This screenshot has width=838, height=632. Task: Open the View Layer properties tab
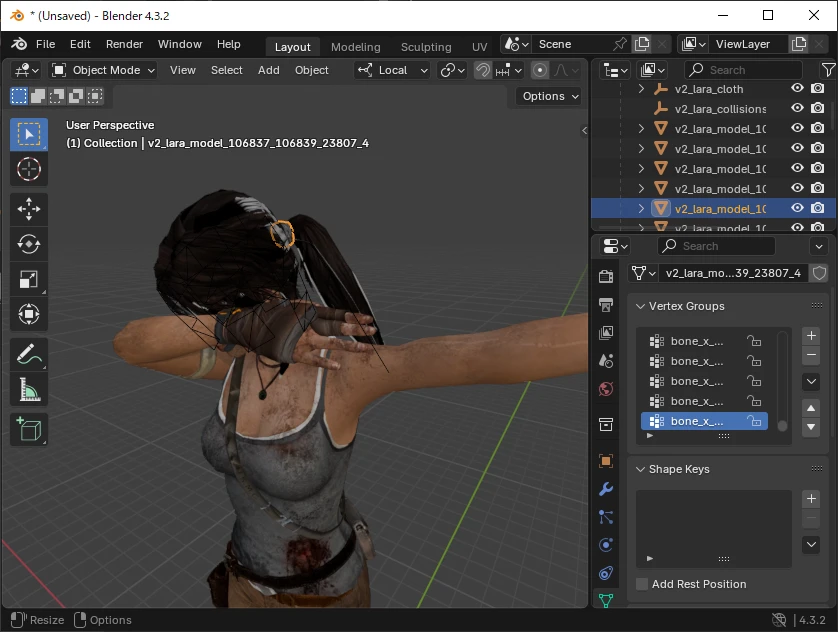tap(606, 333)
